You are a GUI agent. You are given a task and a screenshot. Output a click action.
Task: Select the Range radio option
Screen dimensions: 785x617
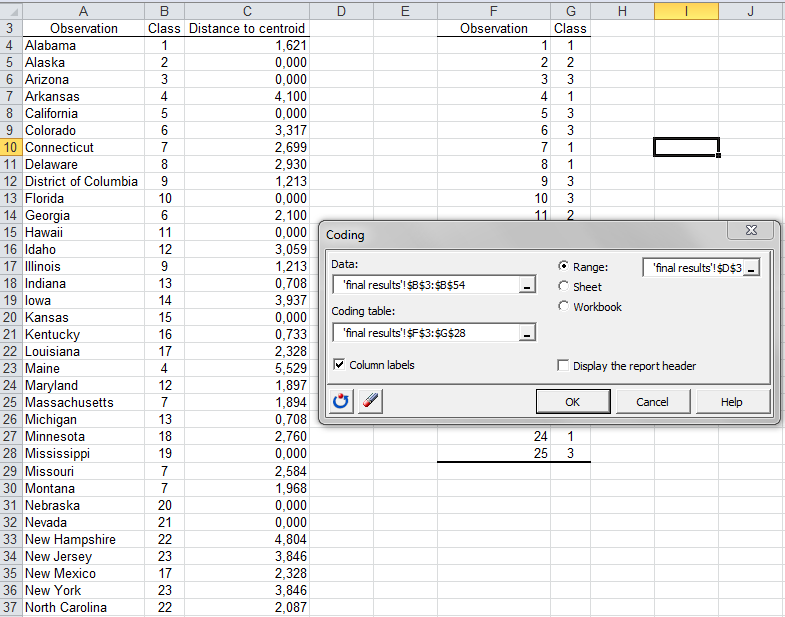coord(563,266)
